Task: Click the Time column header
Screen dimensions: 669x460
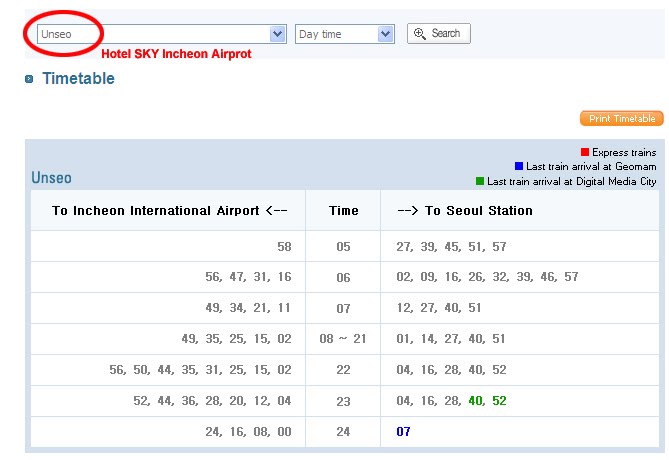Action: [343, 210]
